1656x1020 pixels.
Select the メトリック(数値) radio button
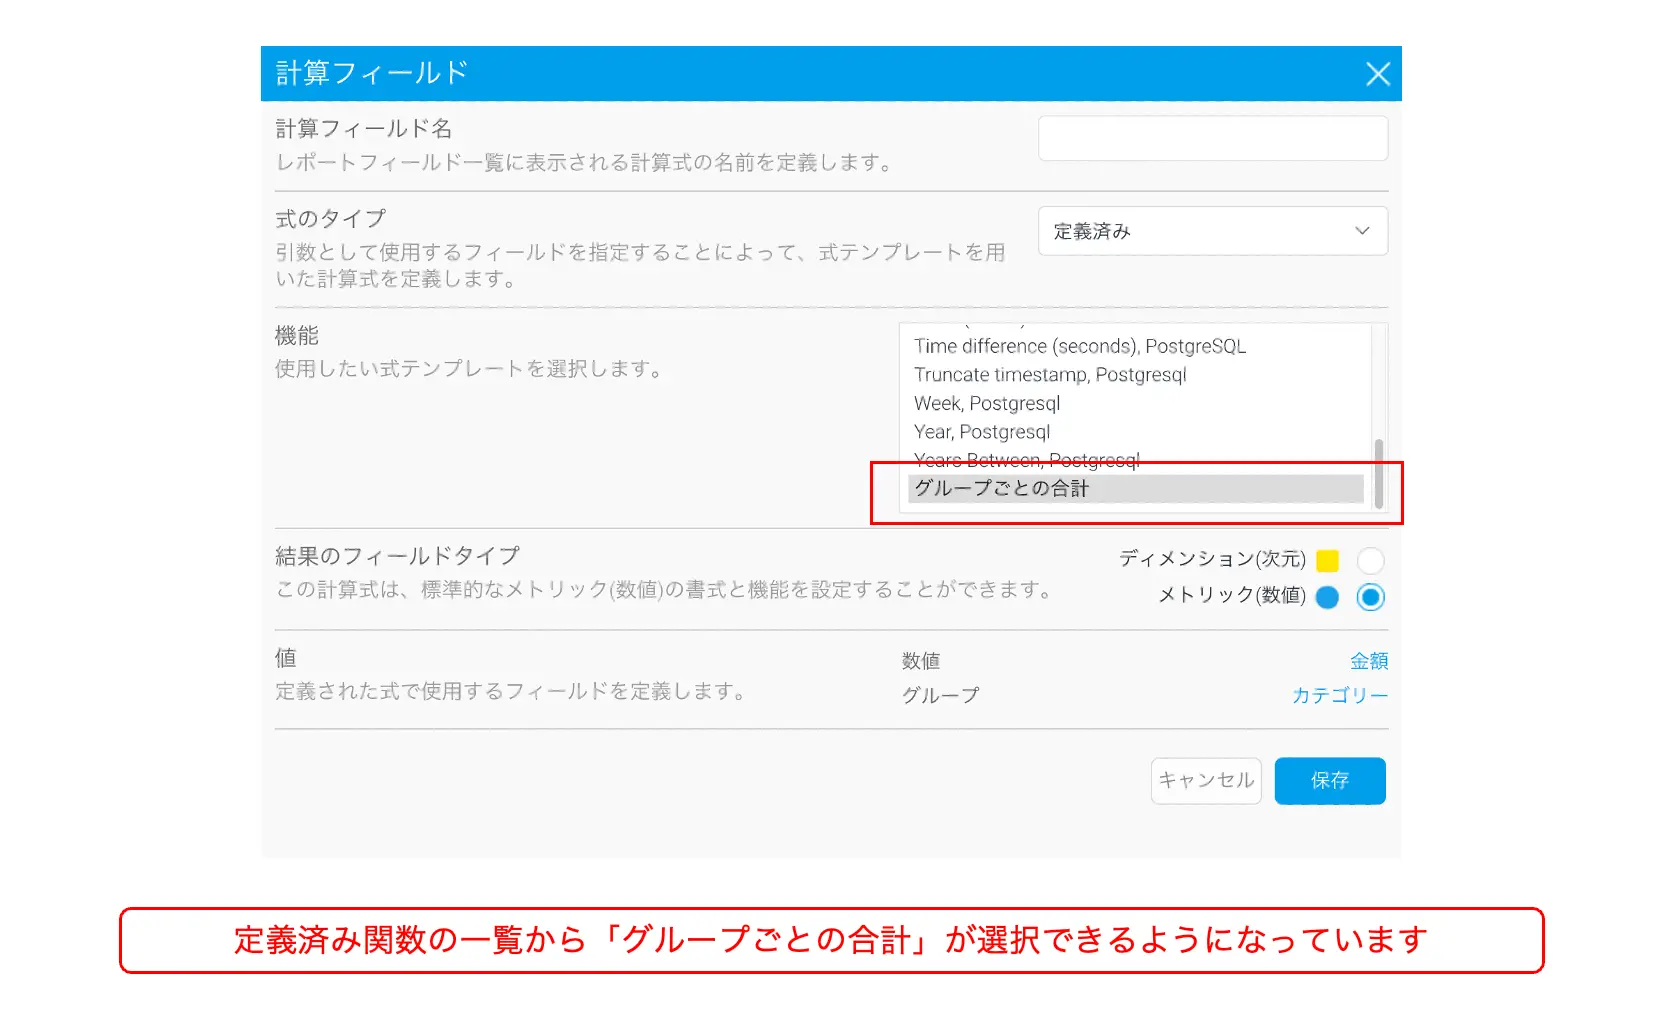1370,597
